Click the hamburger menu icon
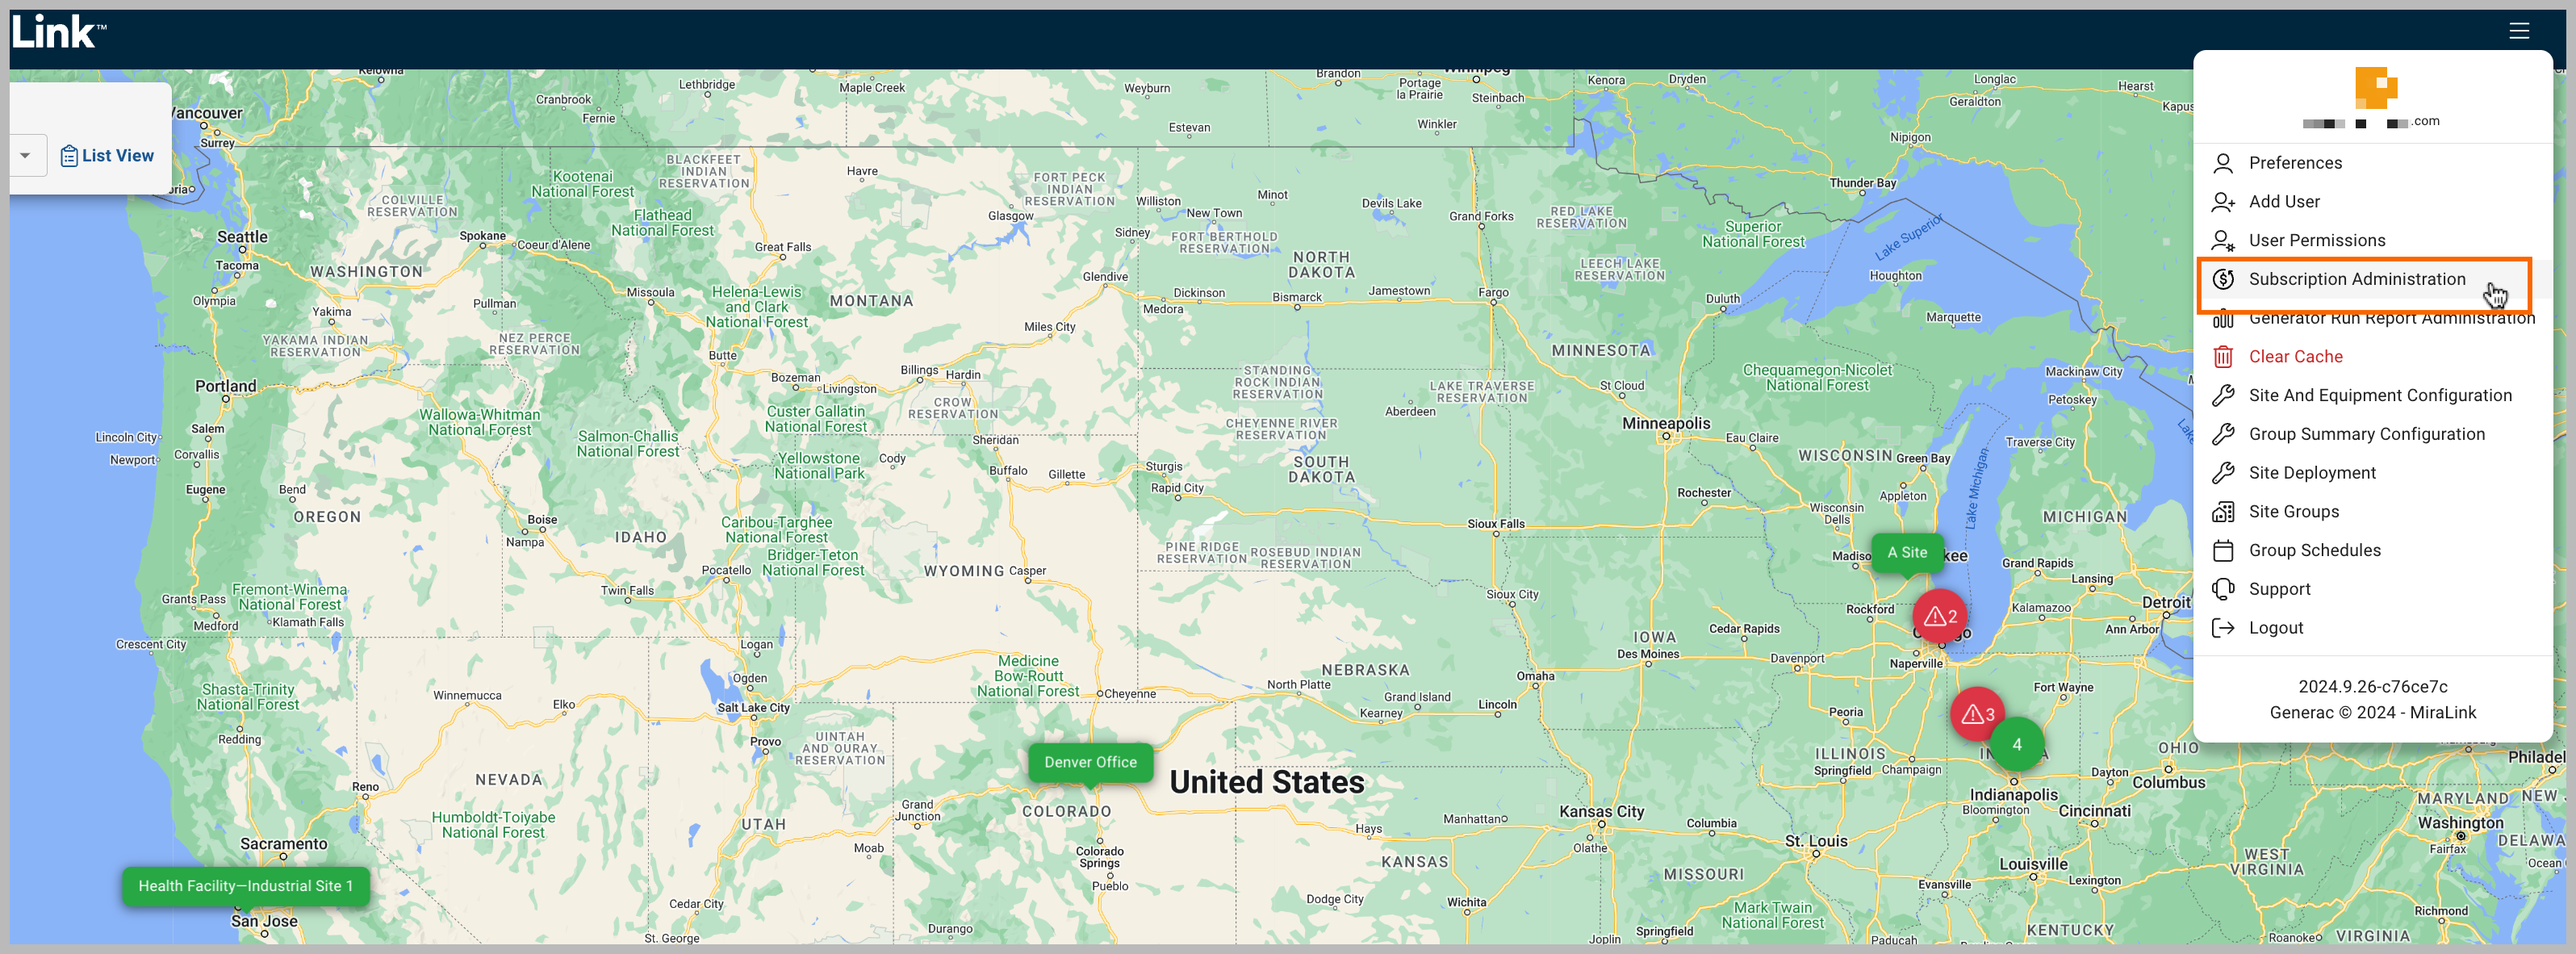Screen dimensions: 2576x954 point(2522,30)
